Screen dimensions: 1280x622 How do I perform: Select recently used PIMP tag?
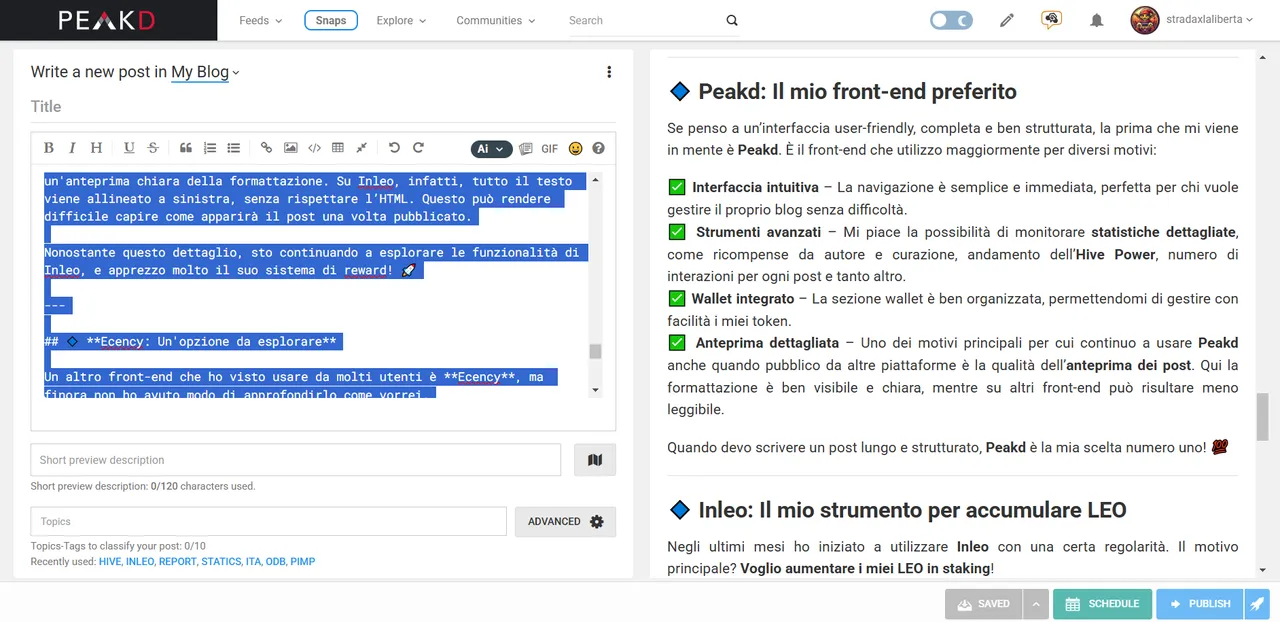click(303, 562)
